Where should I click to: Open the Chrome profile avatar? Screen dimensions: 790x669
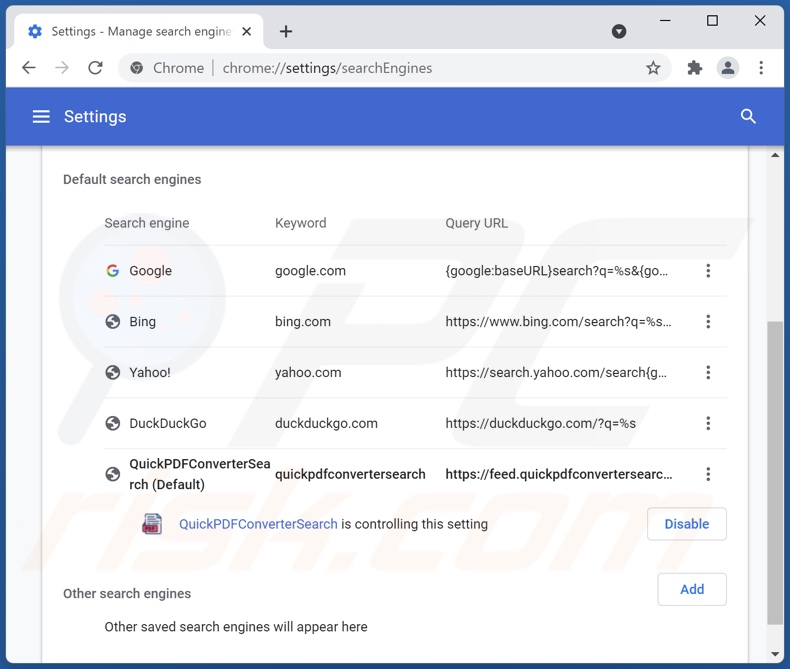[728, 68]
